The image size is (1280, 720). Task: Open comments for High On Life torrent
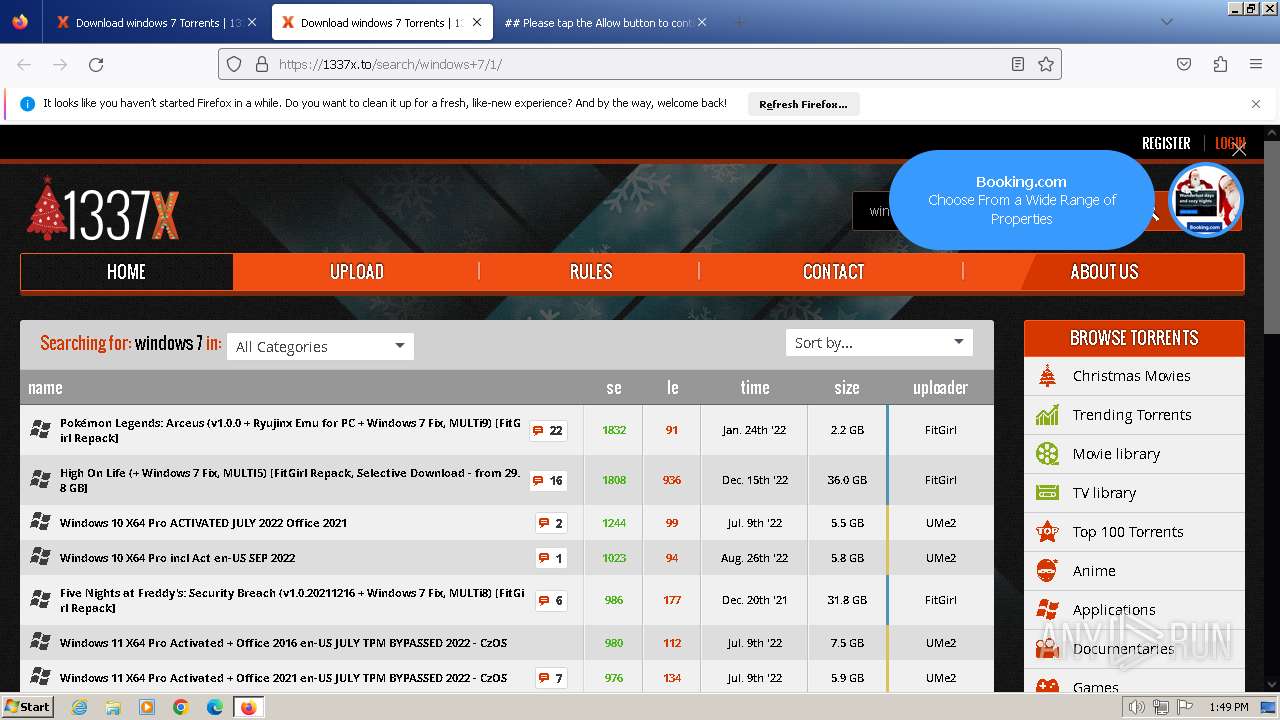point(548,481)
